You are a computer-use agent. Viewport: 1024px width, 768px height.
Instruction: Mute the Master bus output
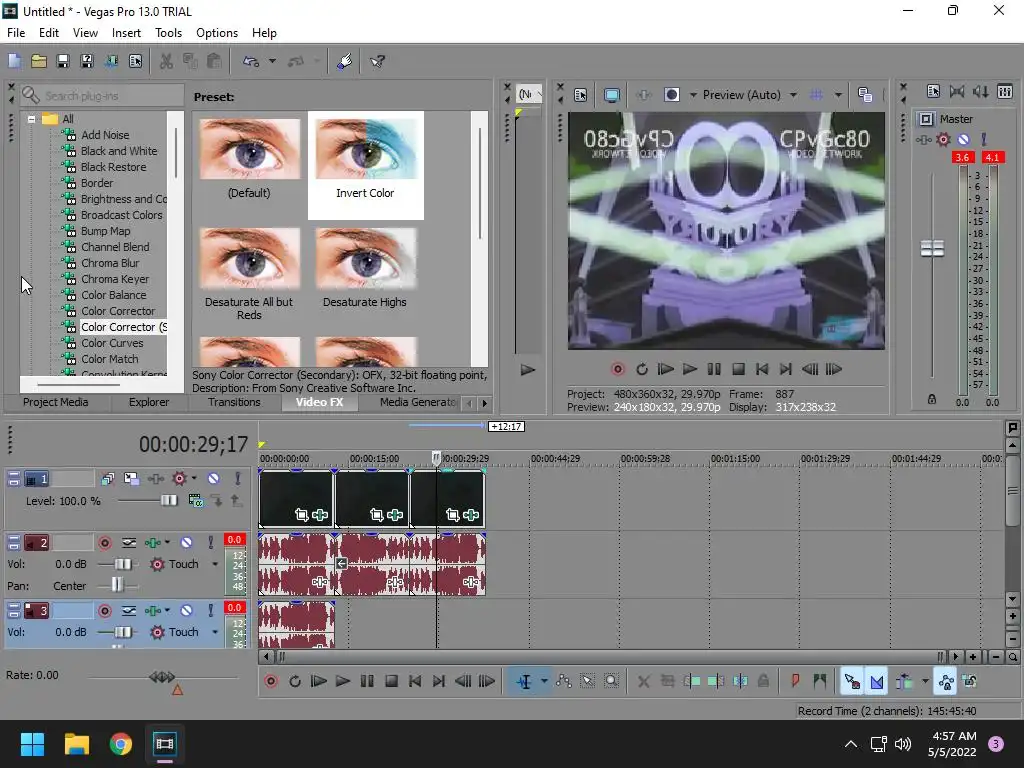click(x=963, y=139)
